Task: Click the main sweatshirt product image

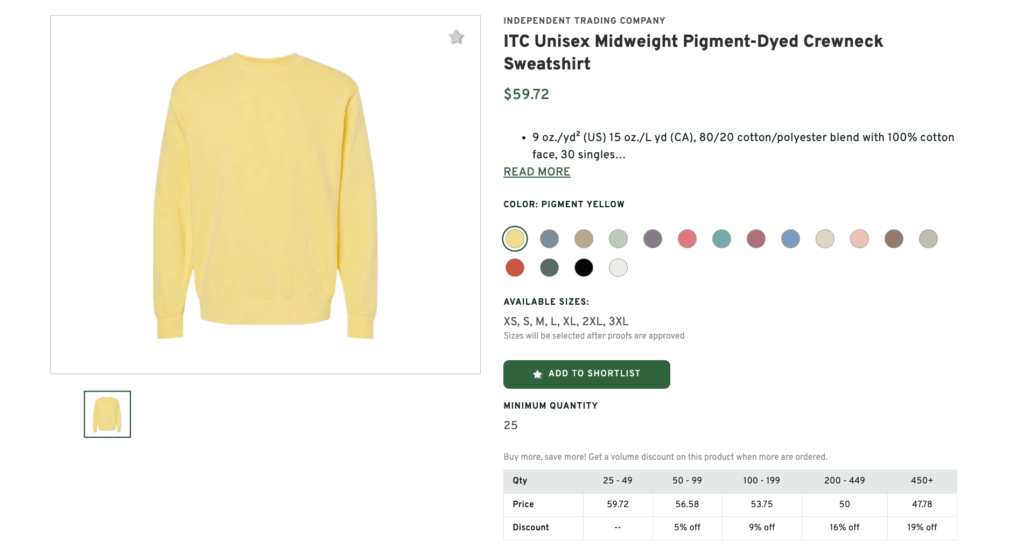Action: [x=265, y=195]
